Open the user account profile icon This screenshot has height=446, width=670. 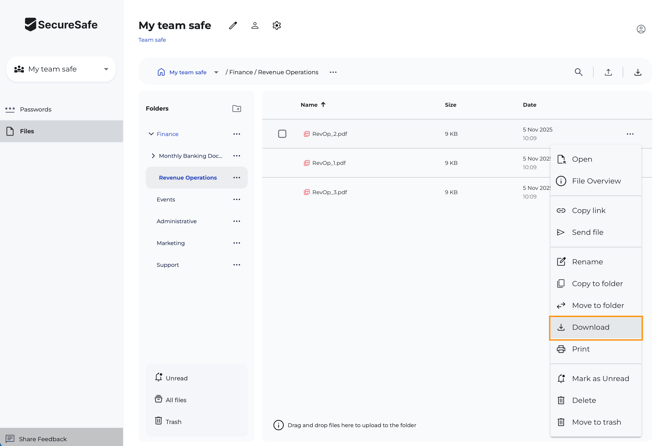pos(641,29)
